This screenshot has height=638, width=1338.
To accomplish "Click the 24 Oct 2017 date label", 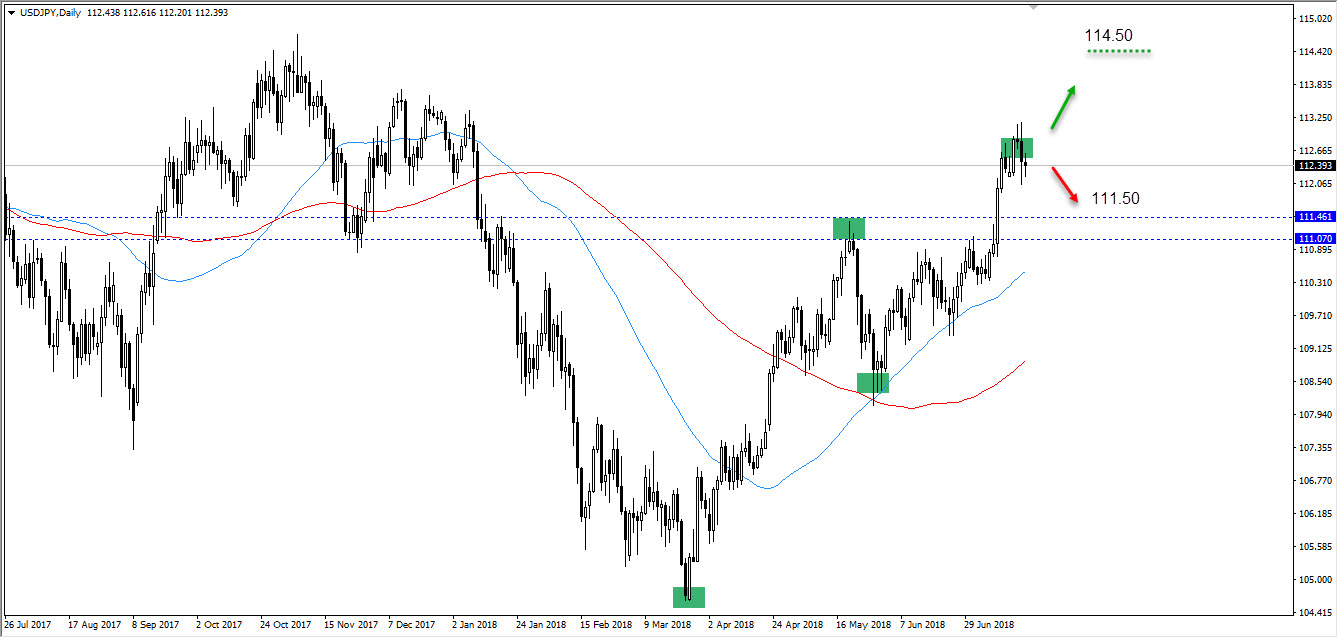I will [x=285, y=625].
